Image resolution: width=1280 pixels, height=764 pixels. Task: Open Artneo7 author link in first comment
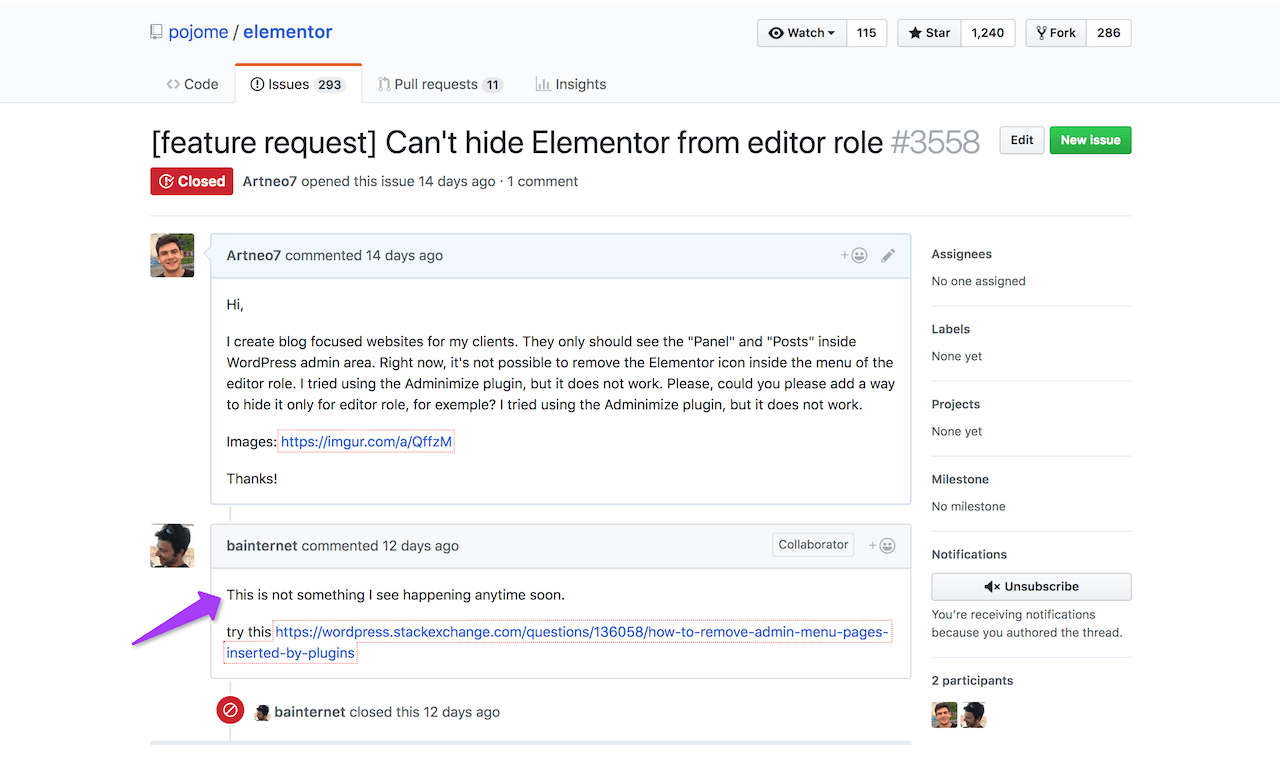tap(254, 255)
